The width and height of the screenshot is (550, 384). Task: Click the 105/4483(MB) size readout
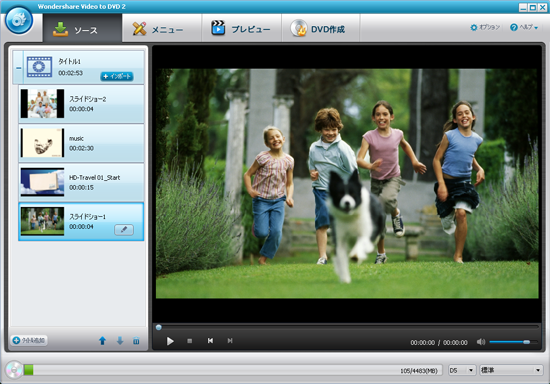point(419,371)
